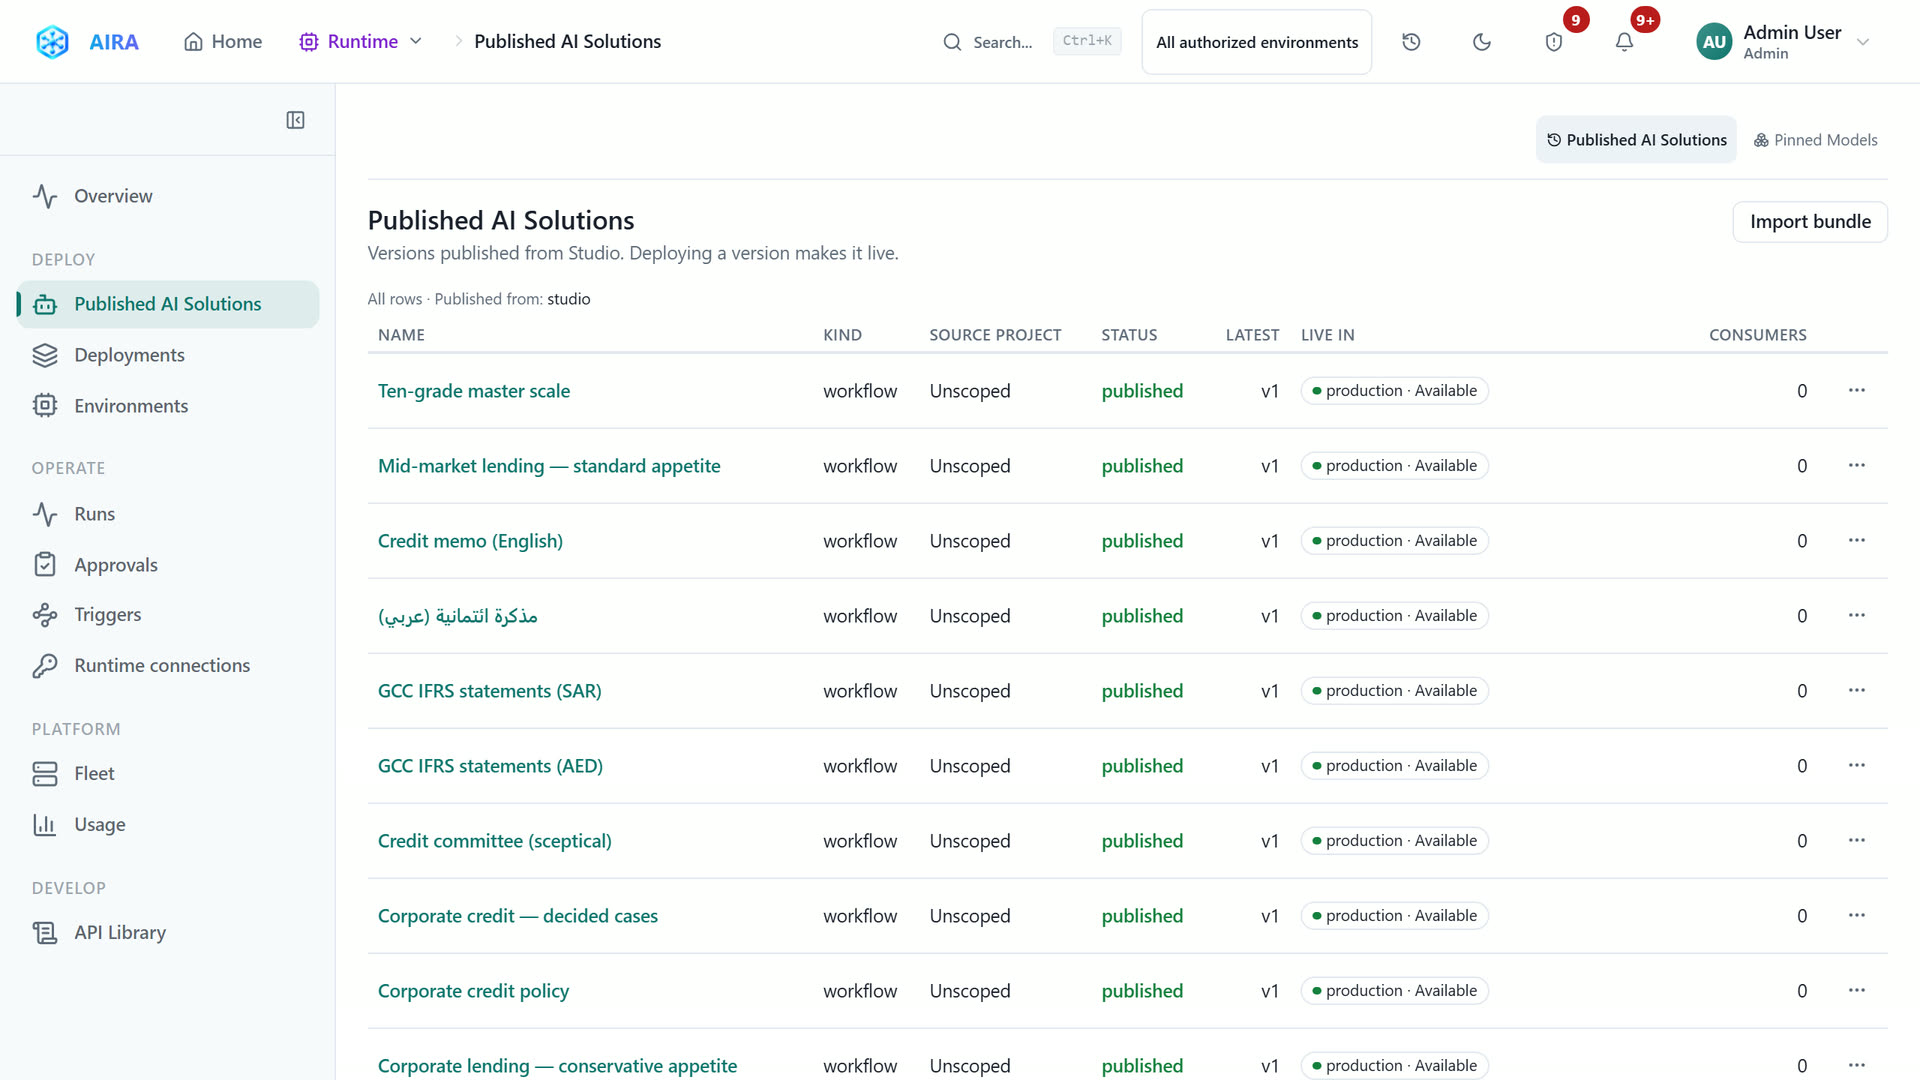
Task: Open shield alerts icon with badge 9
Action: click(x=1553, y=42)
